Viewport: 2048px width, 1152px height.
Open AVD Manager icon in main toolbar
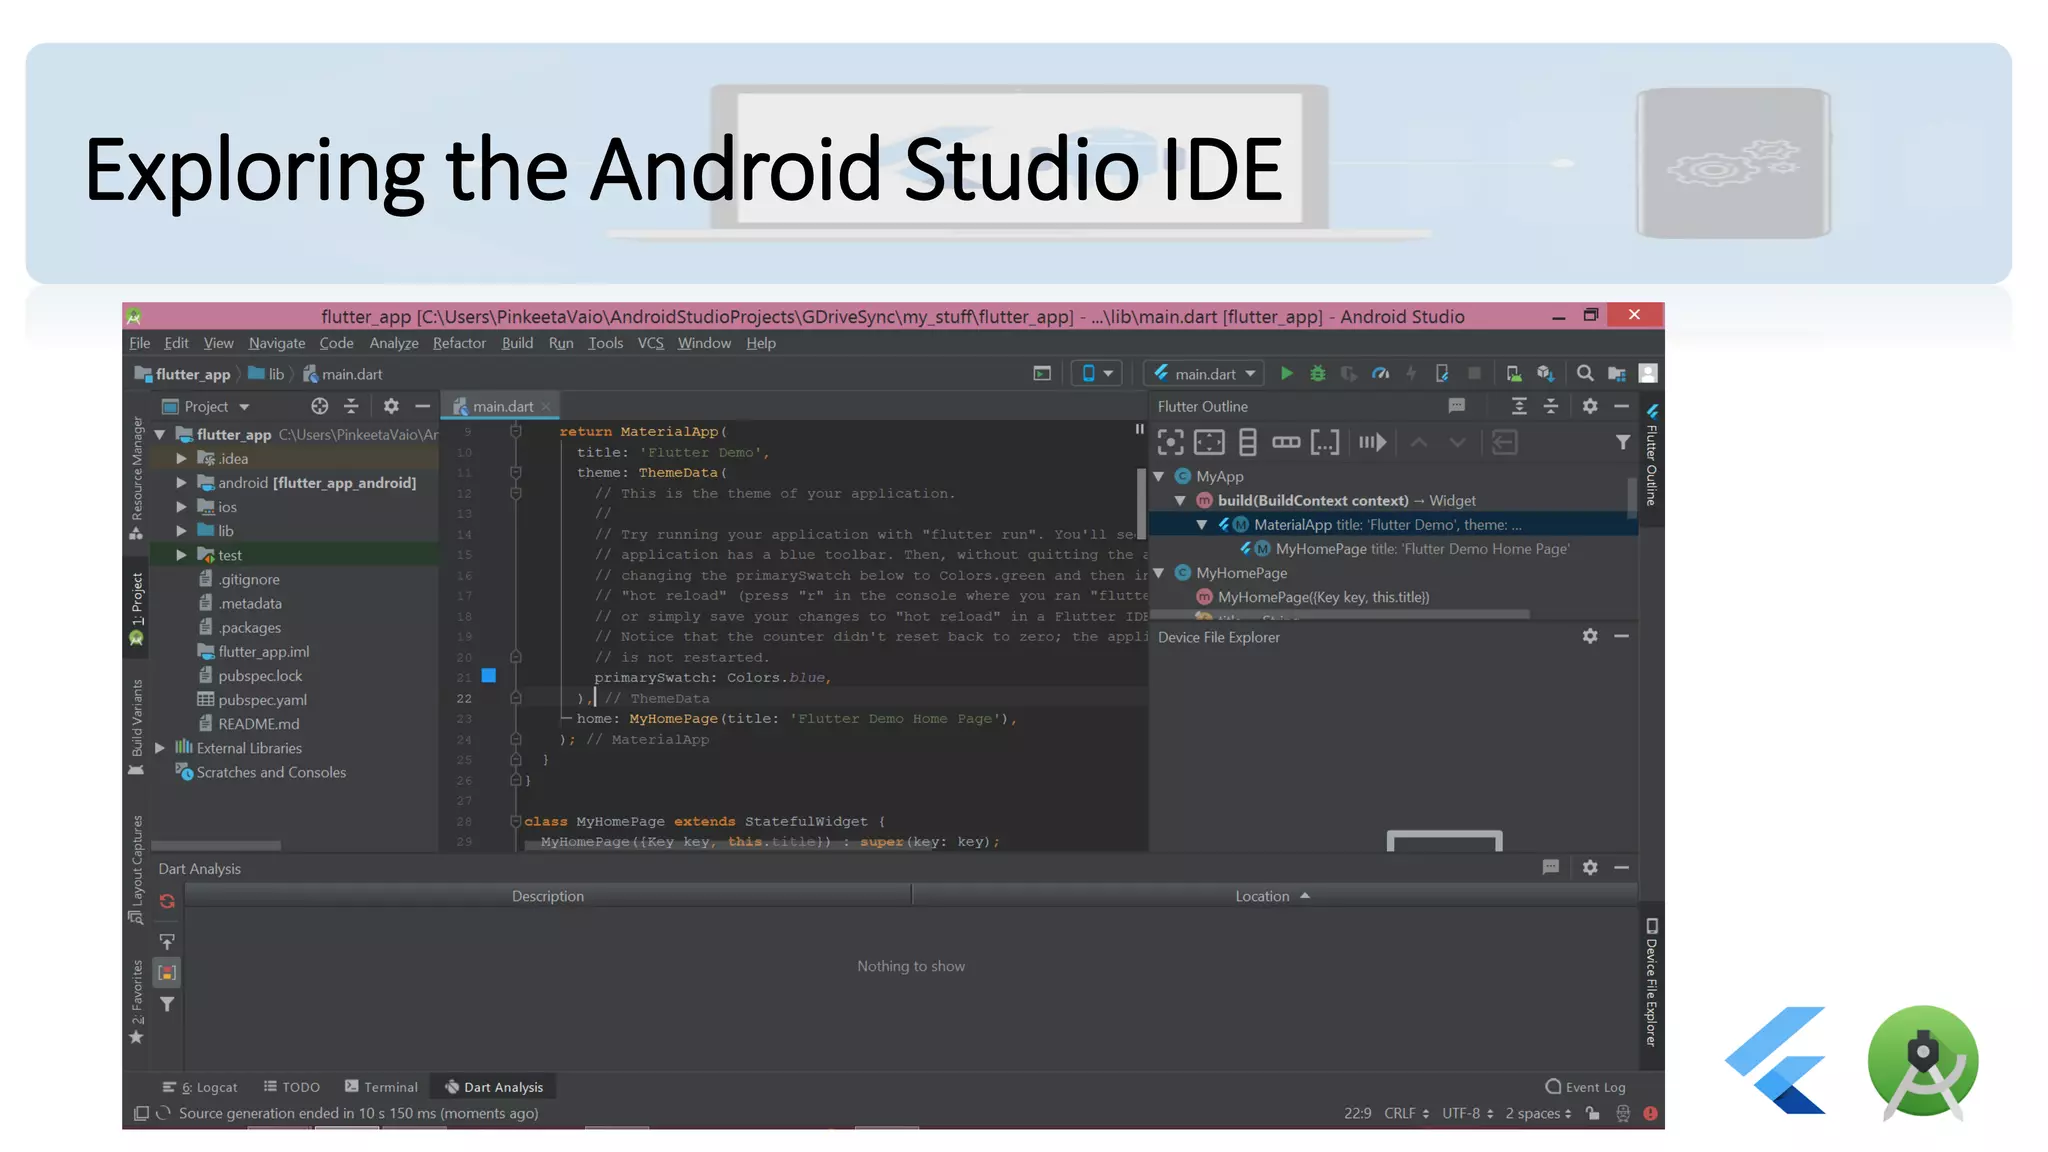point(1514,373)
